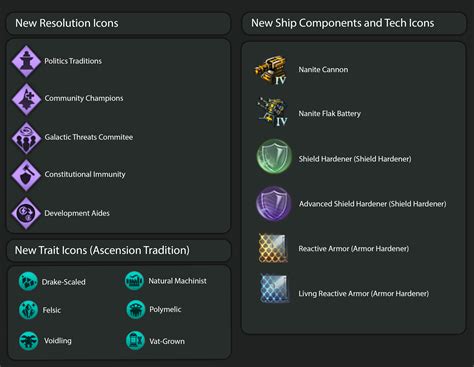474x367 pixels.
Task: Select the green Shield Hardener icon
Action: click(274, 156)
